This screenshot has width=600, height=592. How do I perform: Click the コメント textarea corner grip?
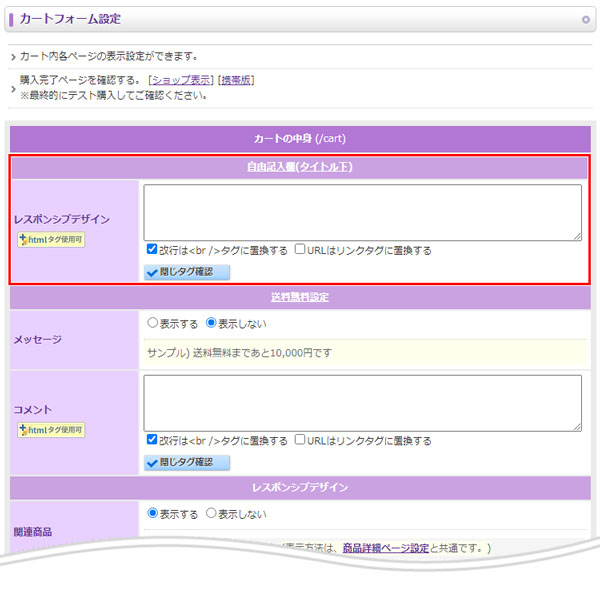coord(577,427)
